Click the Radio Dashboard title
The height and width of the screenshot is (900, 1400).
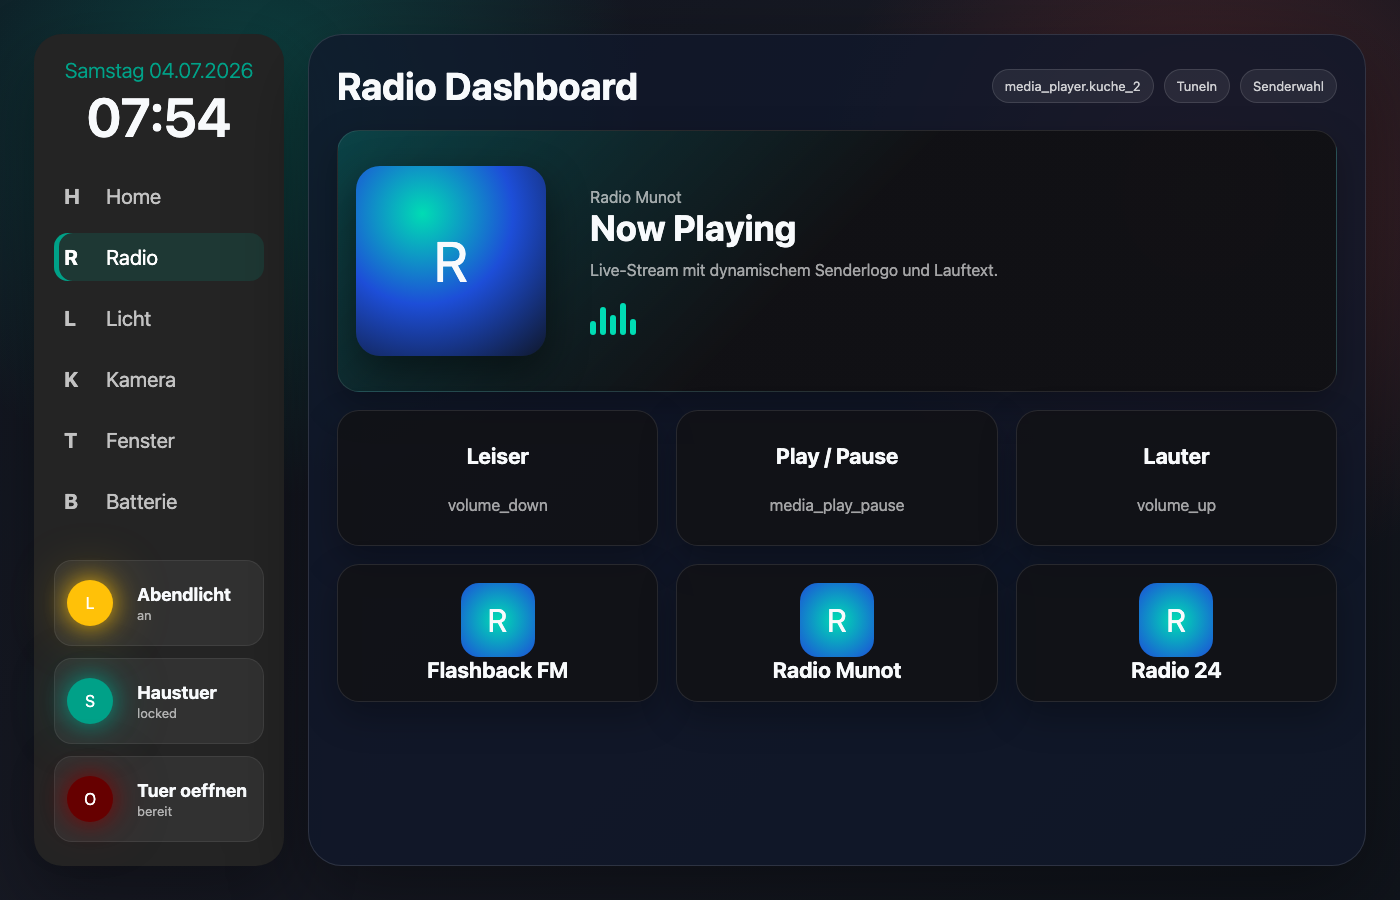(x=487, y=87)
